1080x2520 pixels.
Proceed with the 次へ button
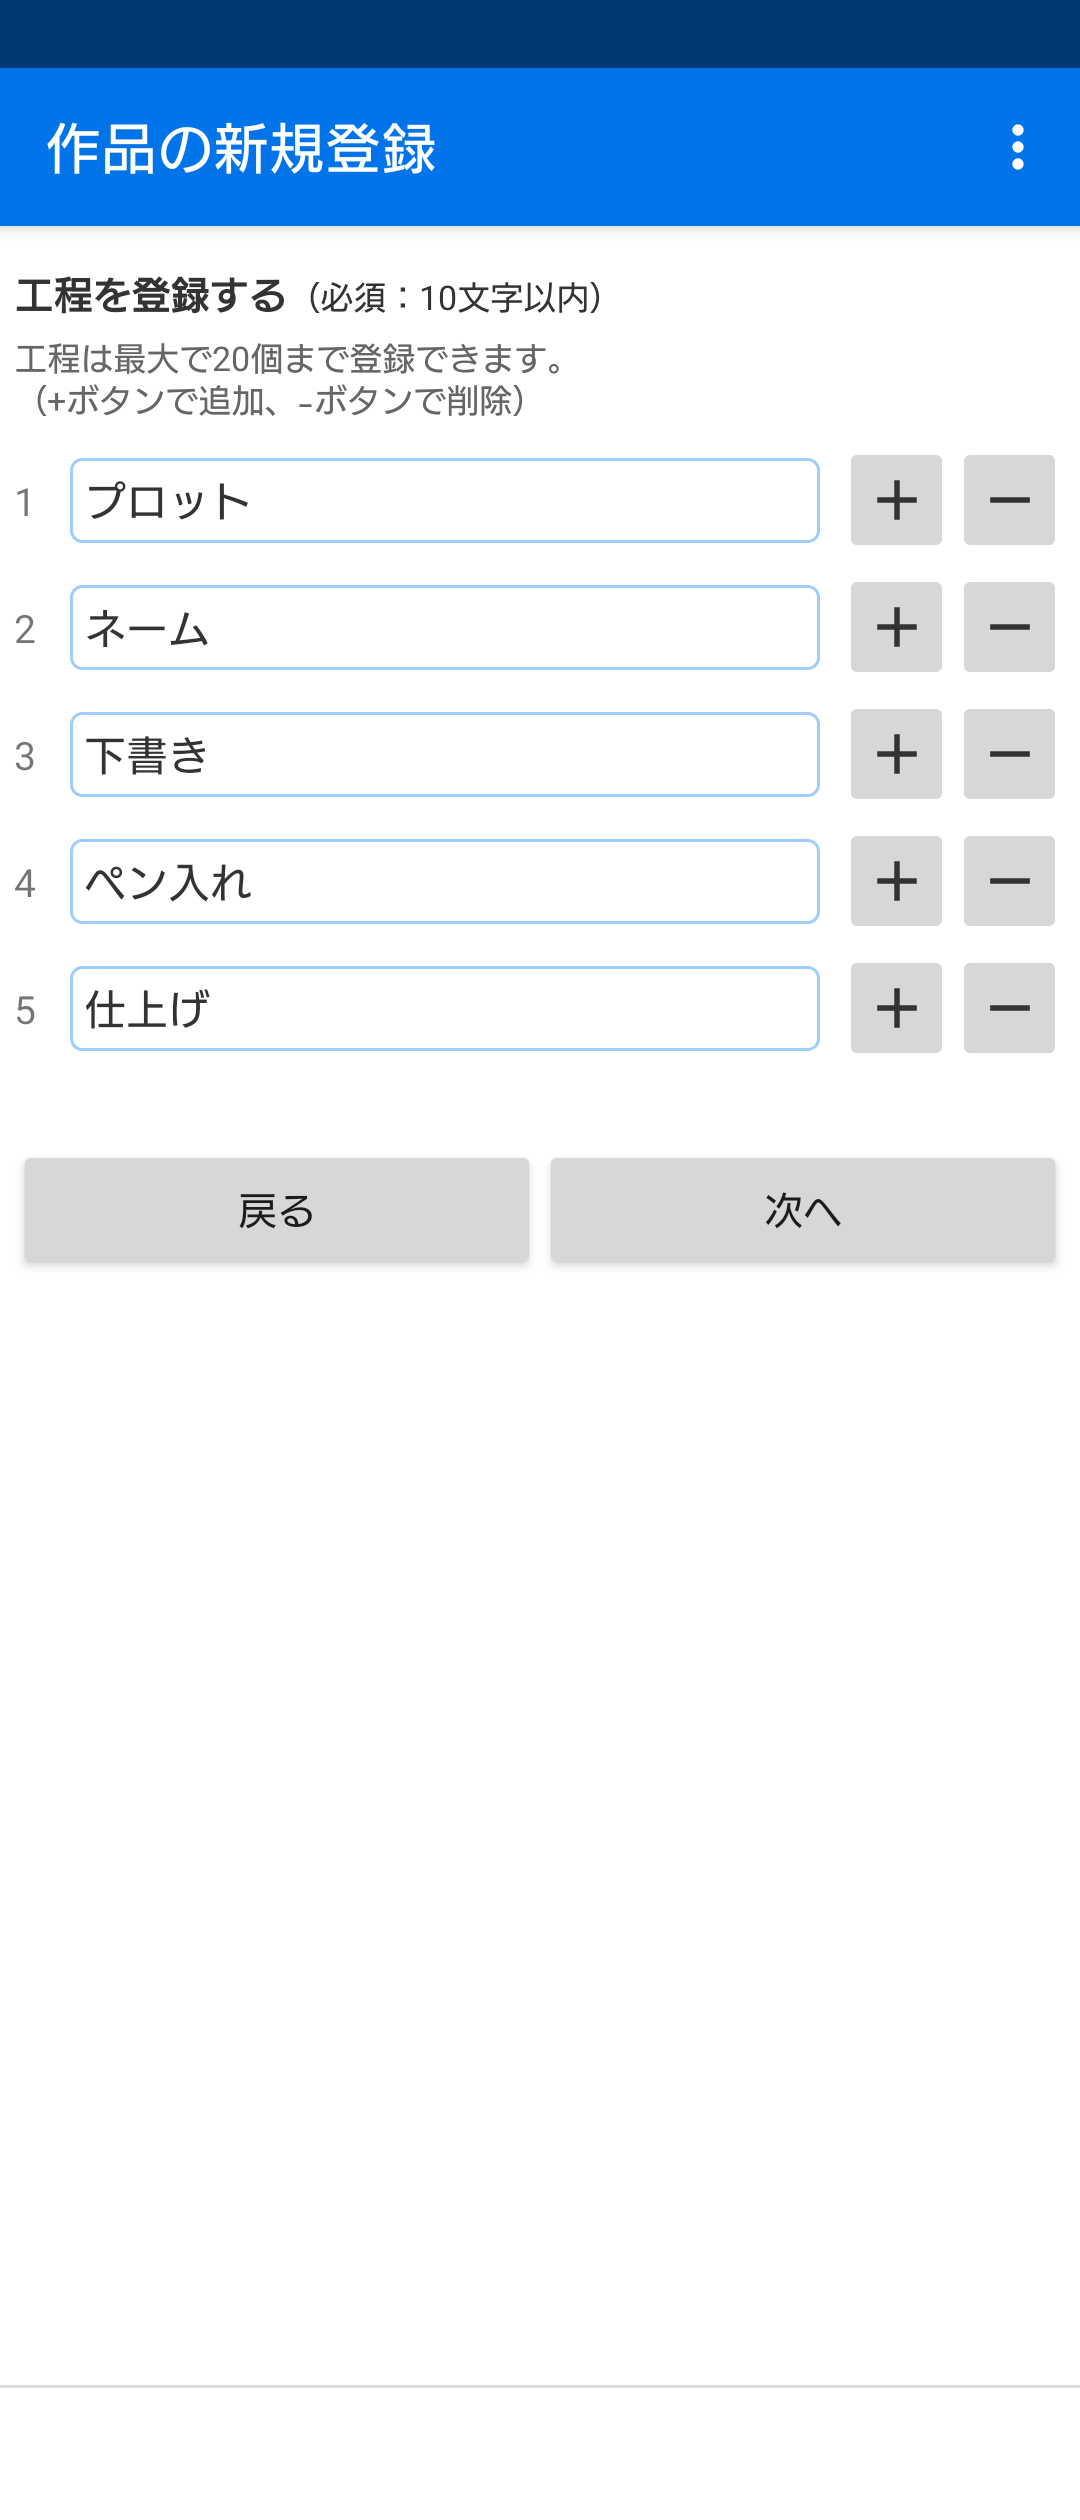[x=802, y=1210]
